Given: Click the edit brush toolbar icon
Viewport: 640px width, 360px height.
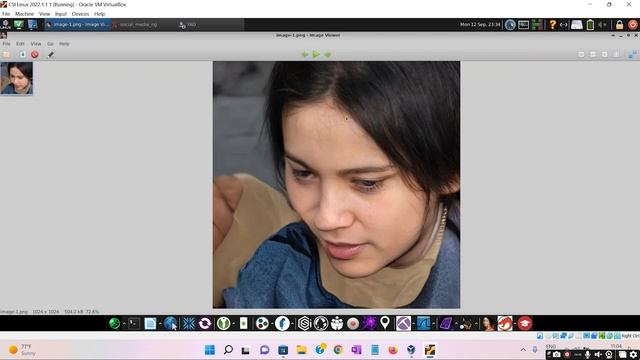Looking at the screenshot, I should [51, 54].
